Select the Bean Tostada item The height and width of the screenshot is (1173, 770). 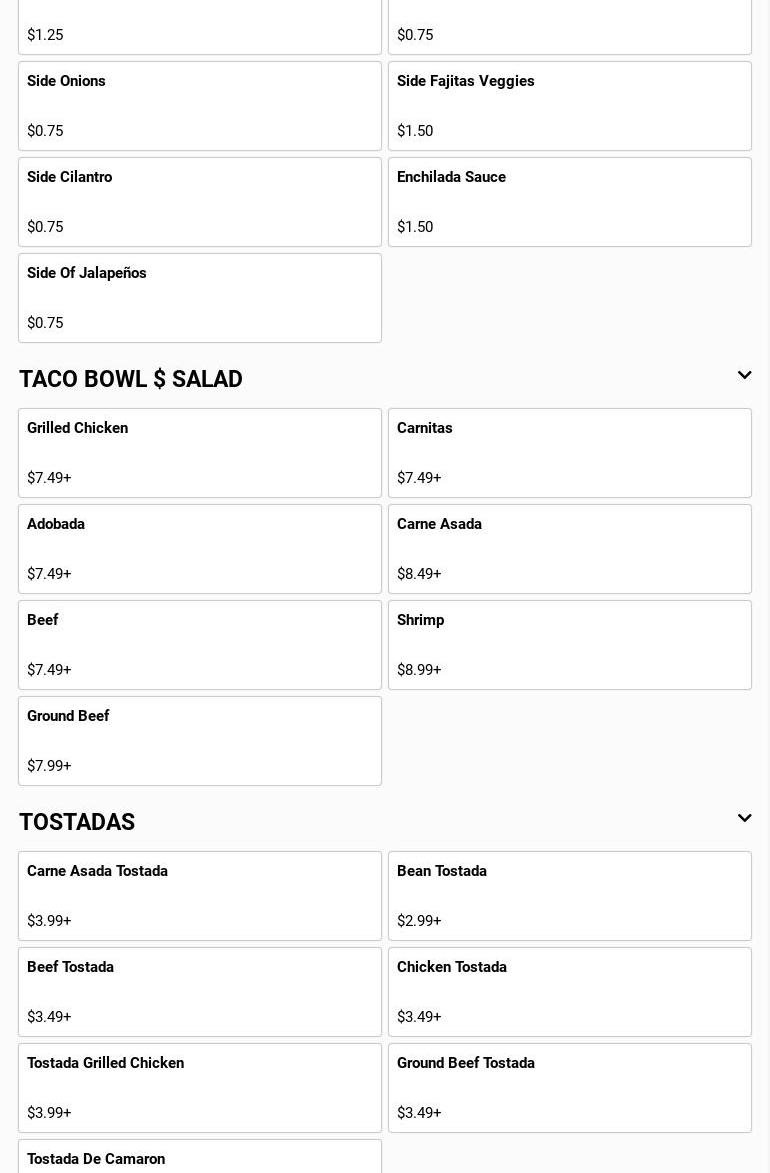coord(570,896)
